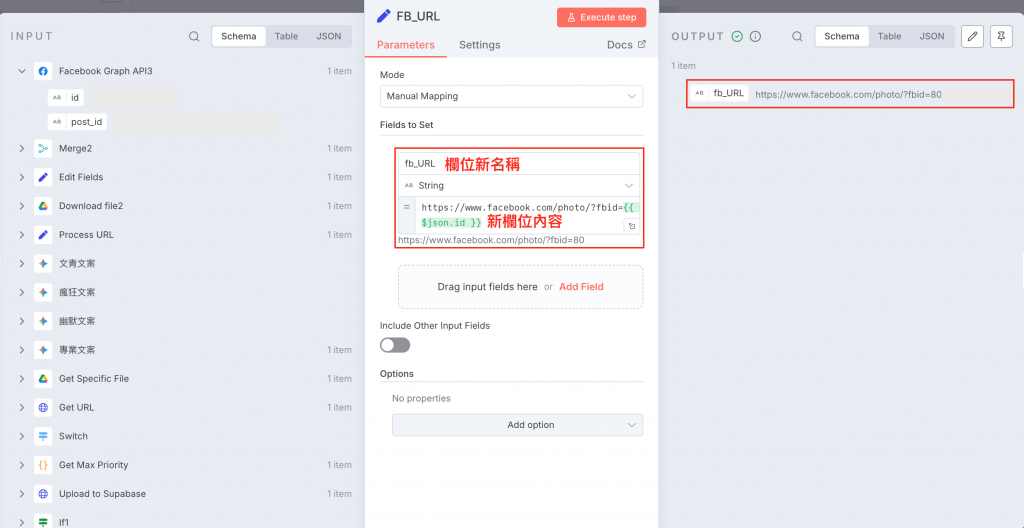Expand the Process URL node
The height and width of the screenshot is (528, 1024).
tap(22, 235)
